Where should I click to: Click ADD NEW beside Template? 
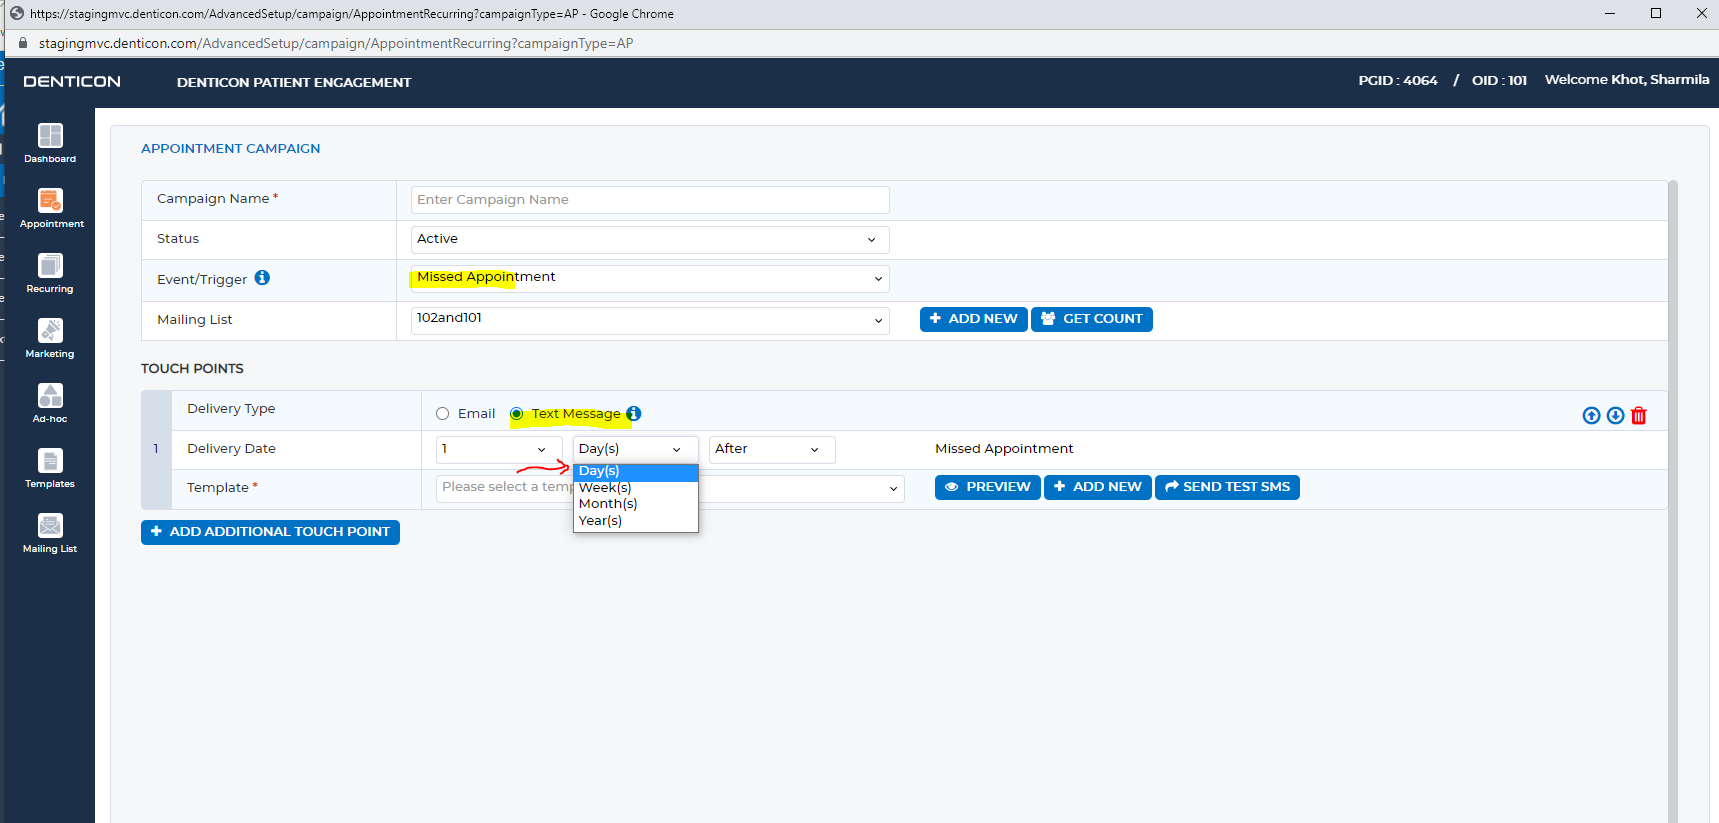pos(1098,487)
